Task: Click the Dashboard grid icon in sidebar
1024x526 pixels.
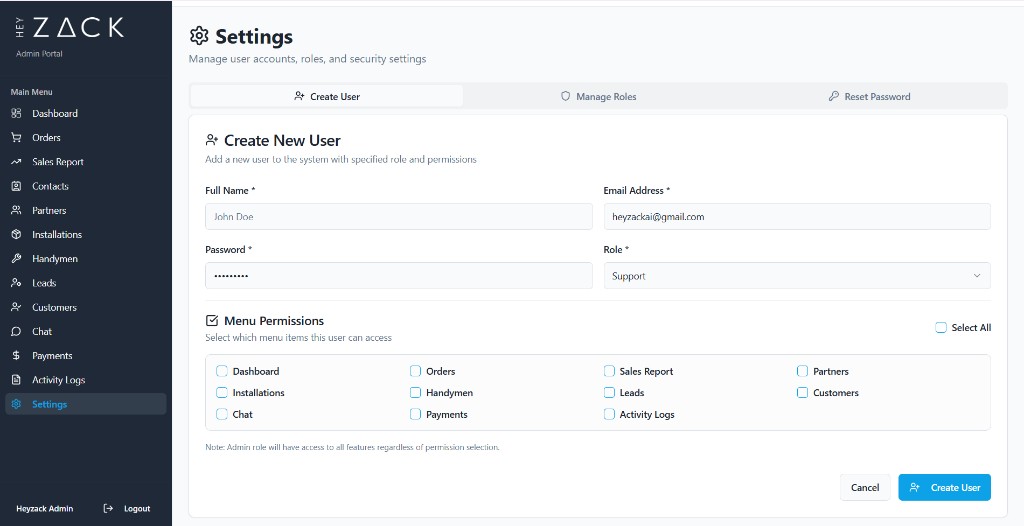Action: 16,114
